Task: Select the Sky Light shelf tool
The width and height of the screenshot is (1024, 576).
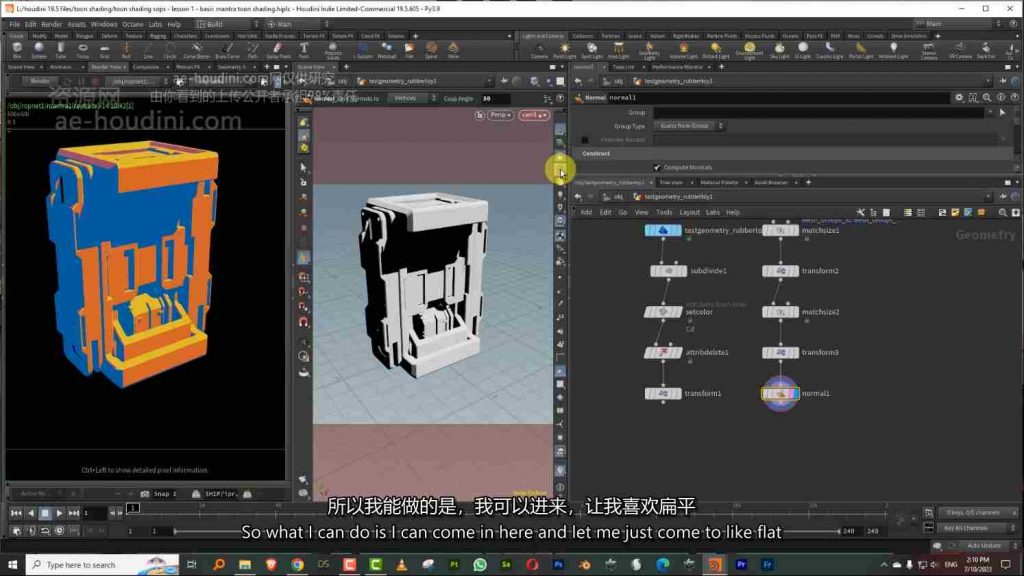Action: (x=779, y=50)
